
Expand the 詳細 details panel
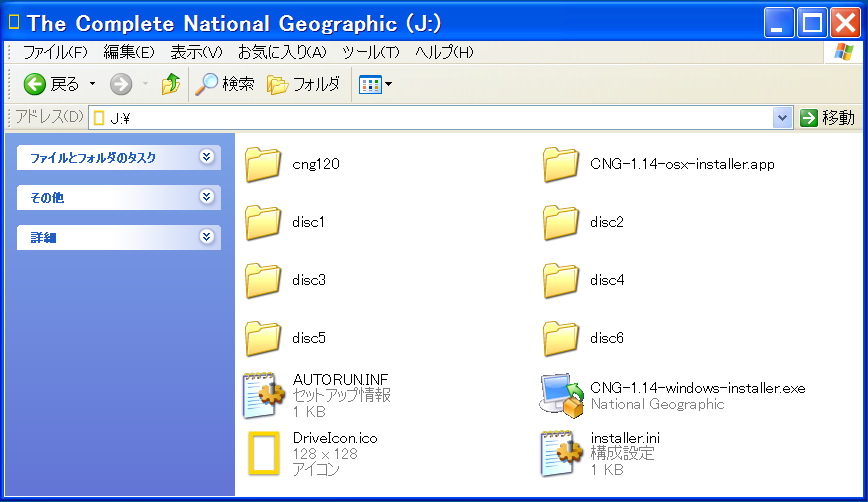point(118,237)
